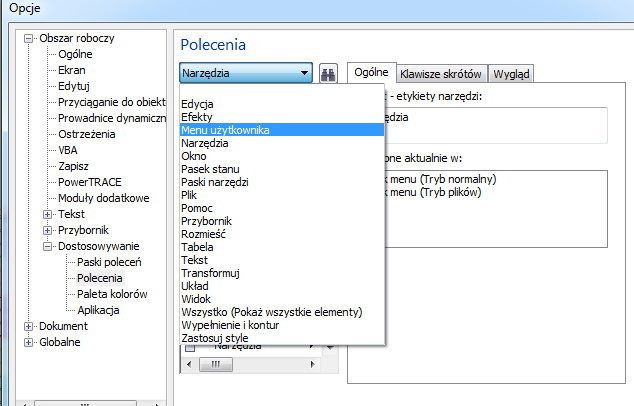Expand the Globalne tree node
This screenshot has width=634, height=406.
(29, 342)
